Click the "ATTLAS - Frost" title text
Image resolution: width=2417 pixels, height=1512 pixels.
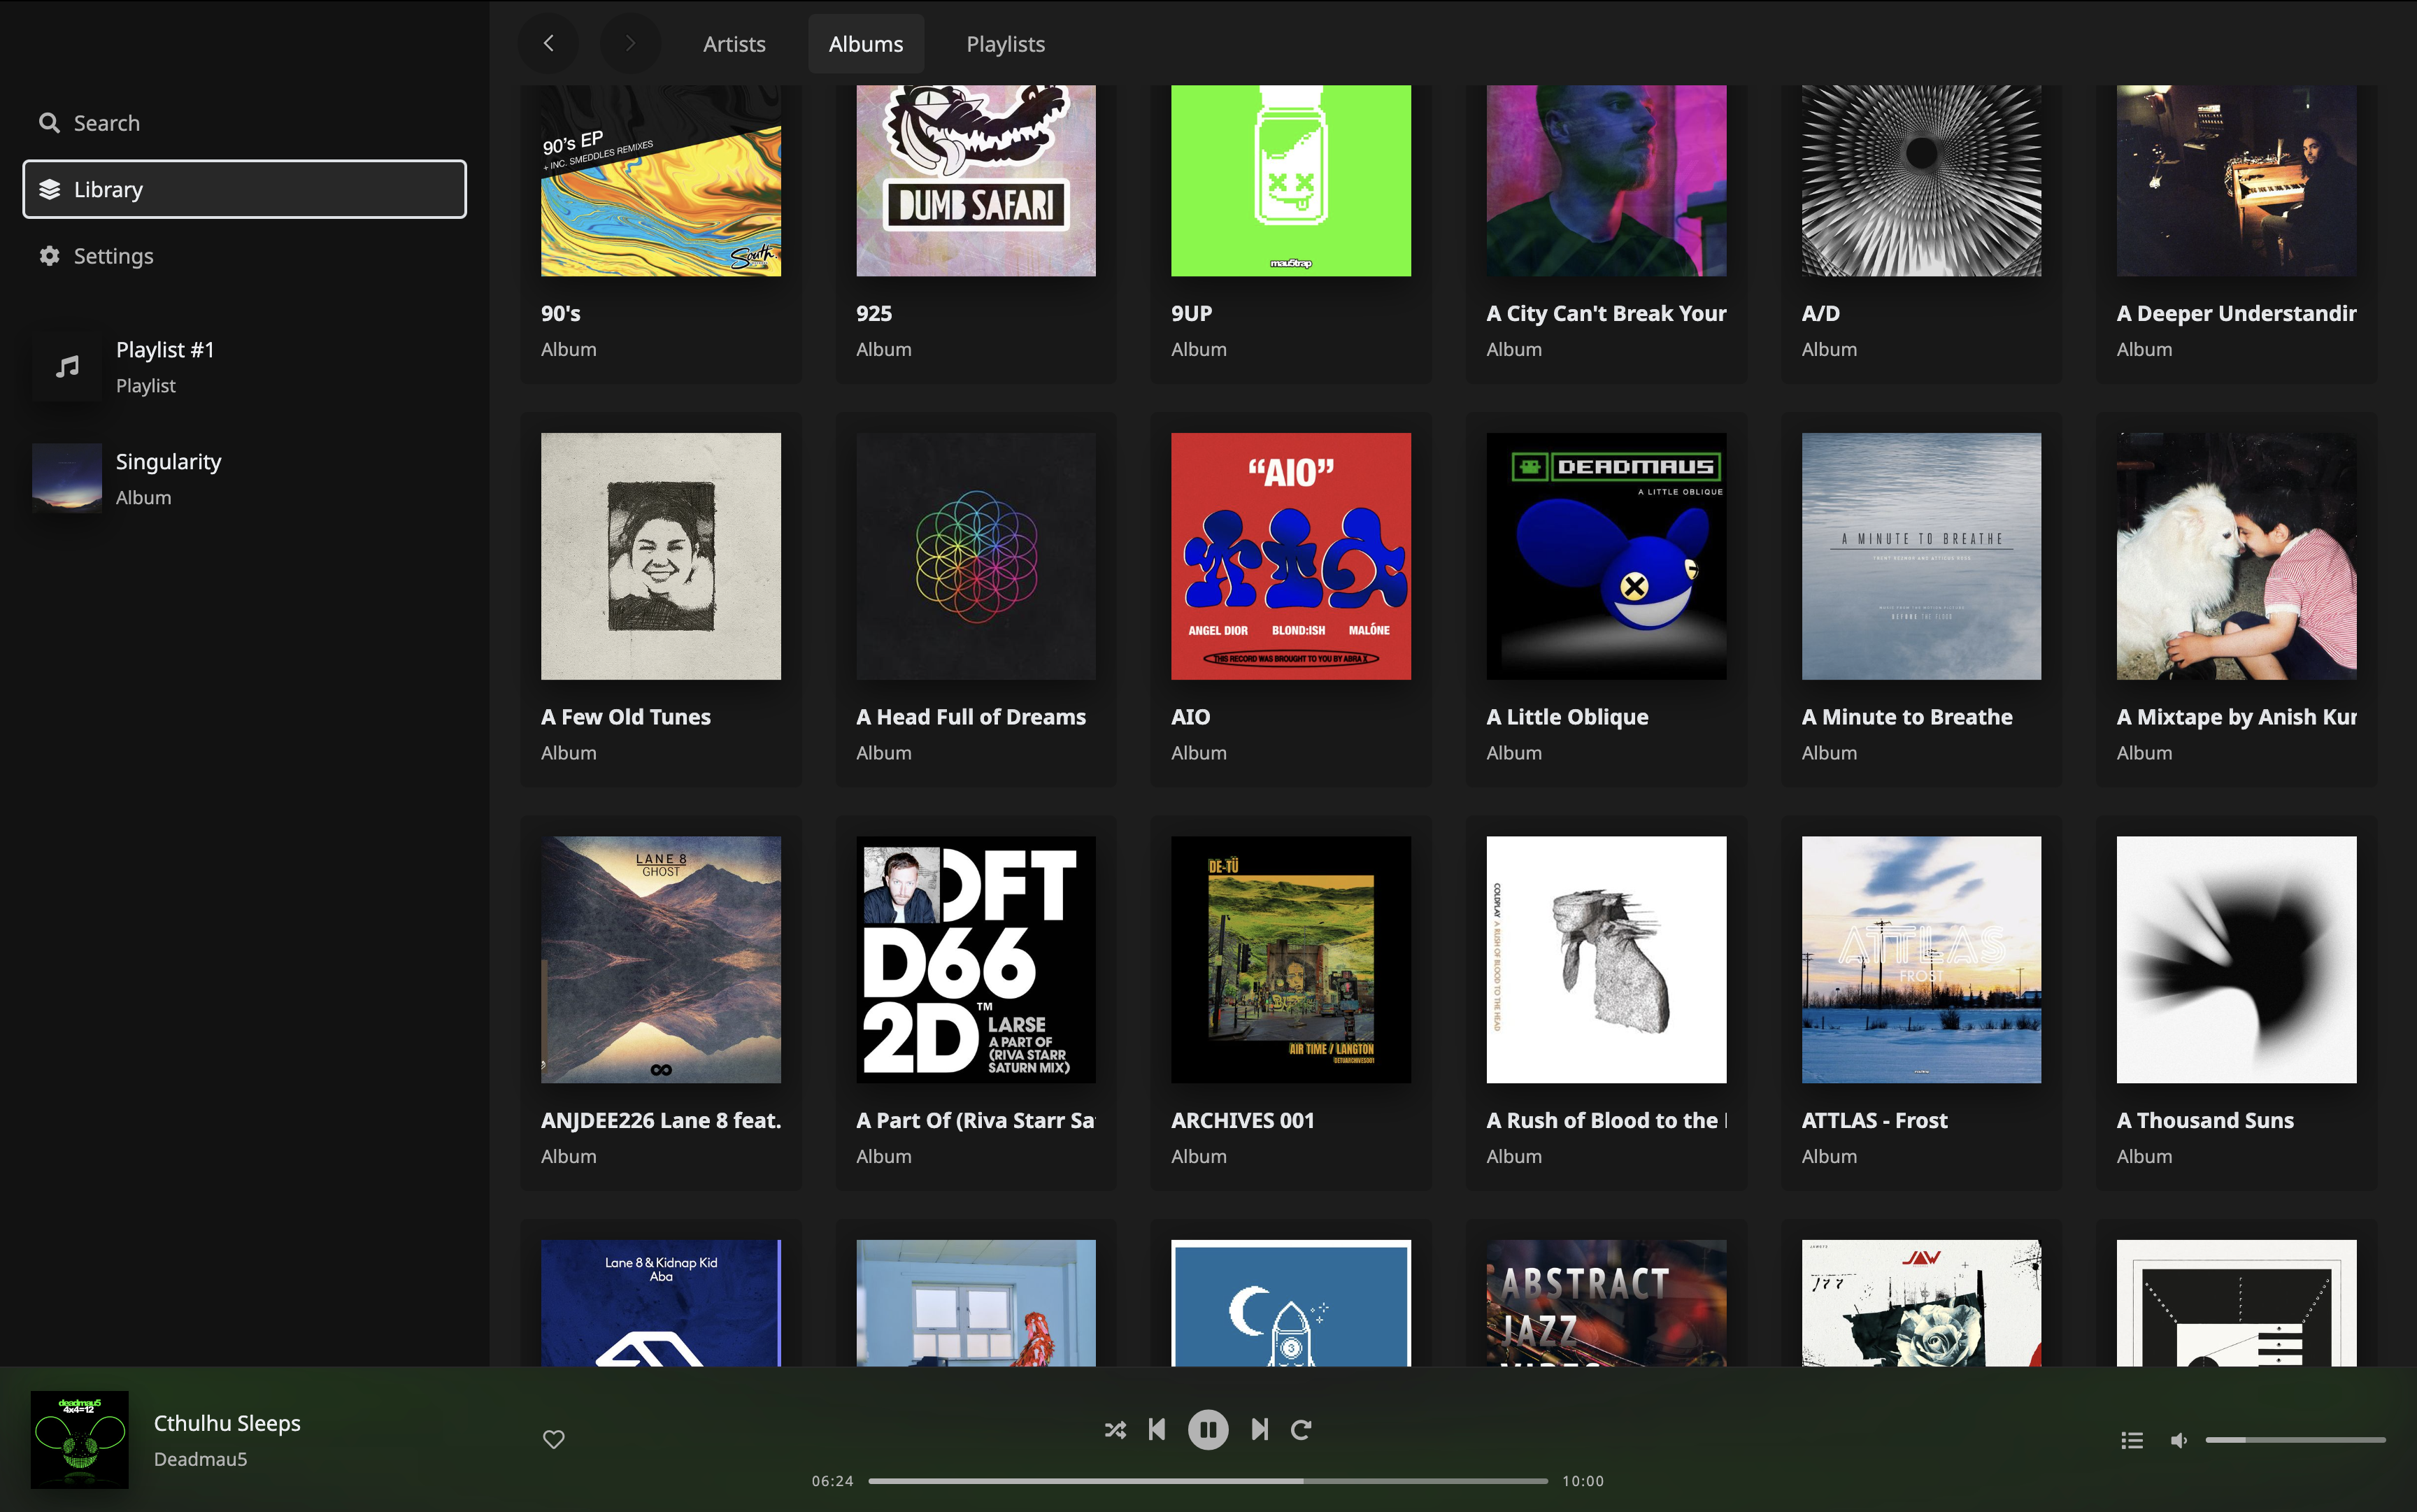click(1874, 1120)
